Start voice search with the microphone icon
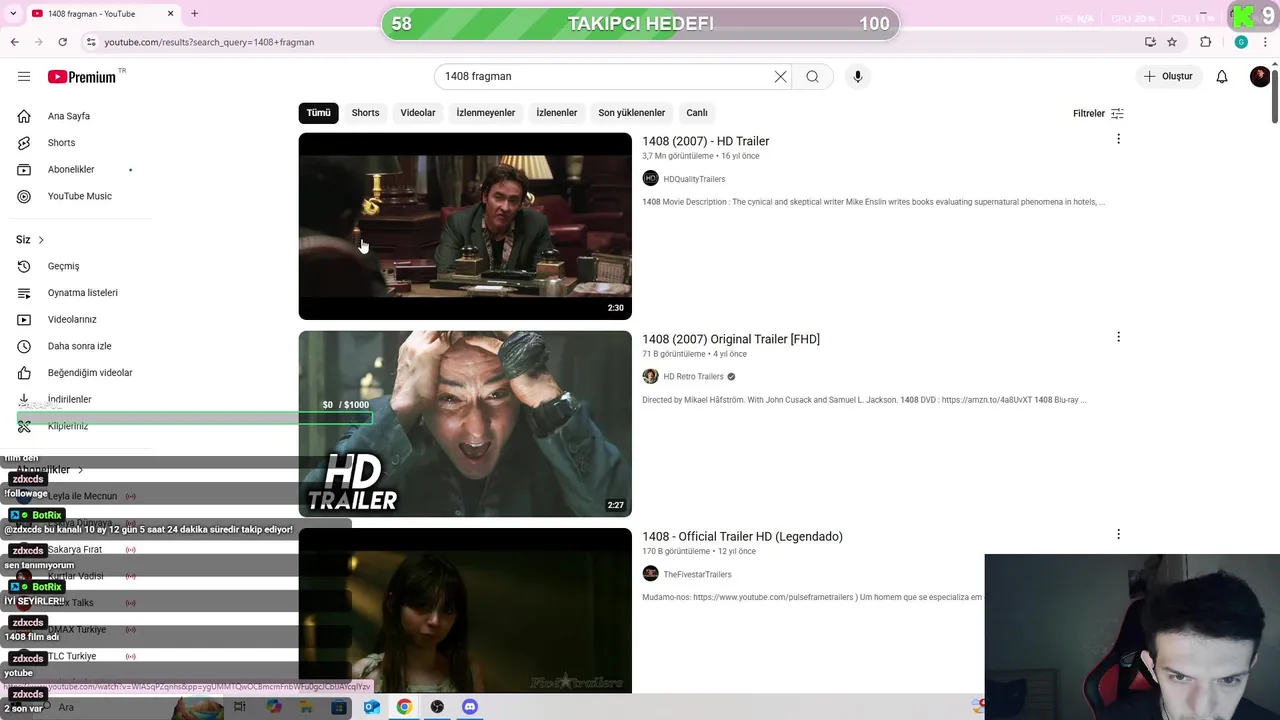The height and width of the screenshot is (720, 1280). tap(857, 77)
